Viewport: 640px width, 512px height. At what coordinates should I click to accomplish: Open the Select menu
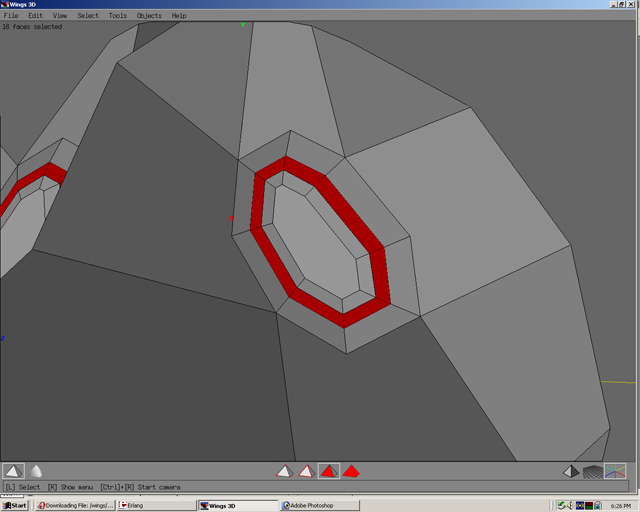pyautogui.click(x=88, y=16)
